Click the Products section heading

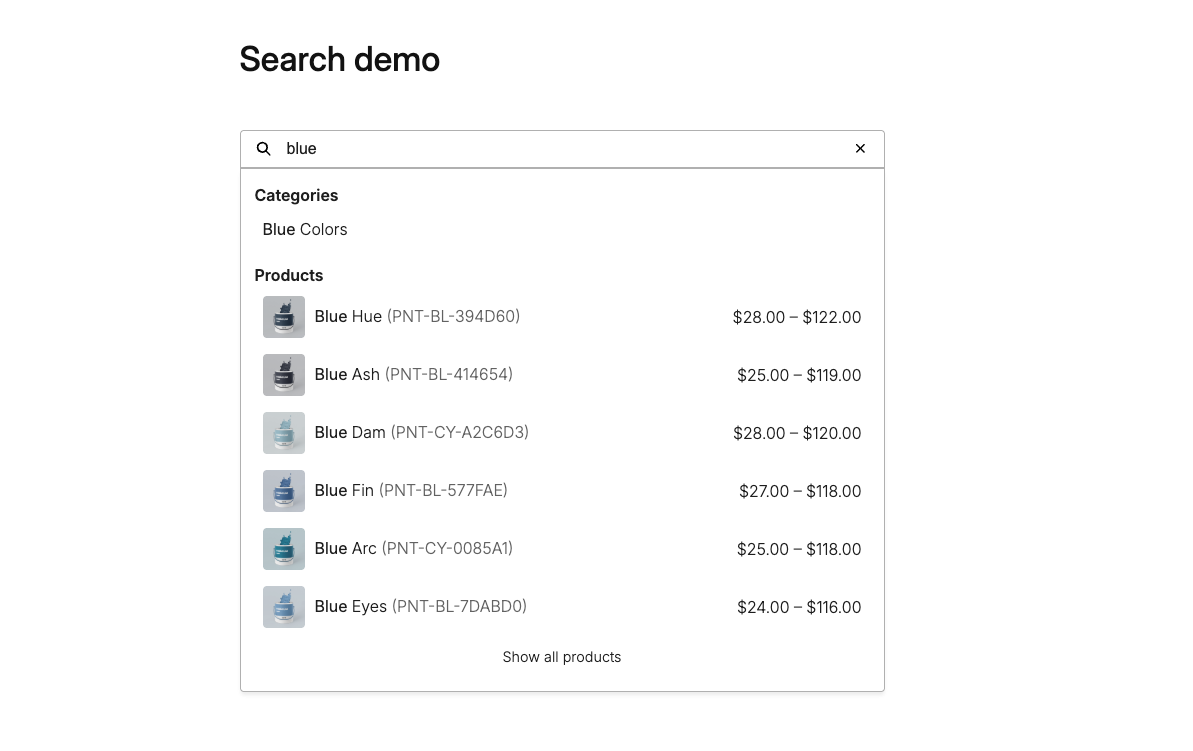click(288, 275)
